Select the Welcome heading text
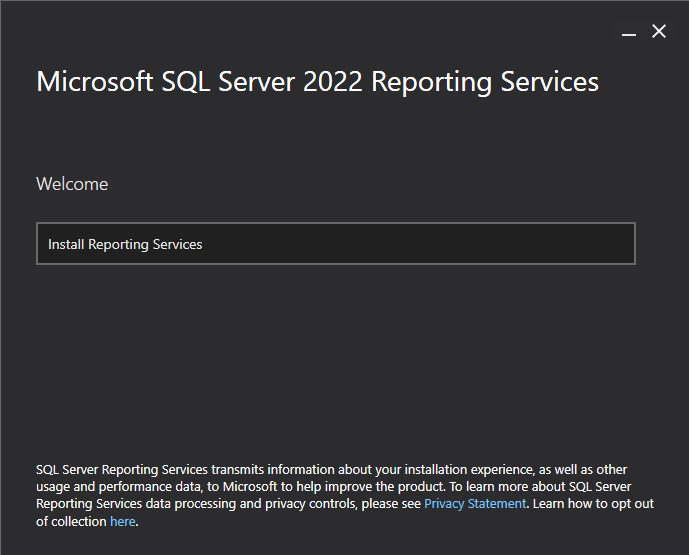This screenshot has width=689, height=555. 72,184
